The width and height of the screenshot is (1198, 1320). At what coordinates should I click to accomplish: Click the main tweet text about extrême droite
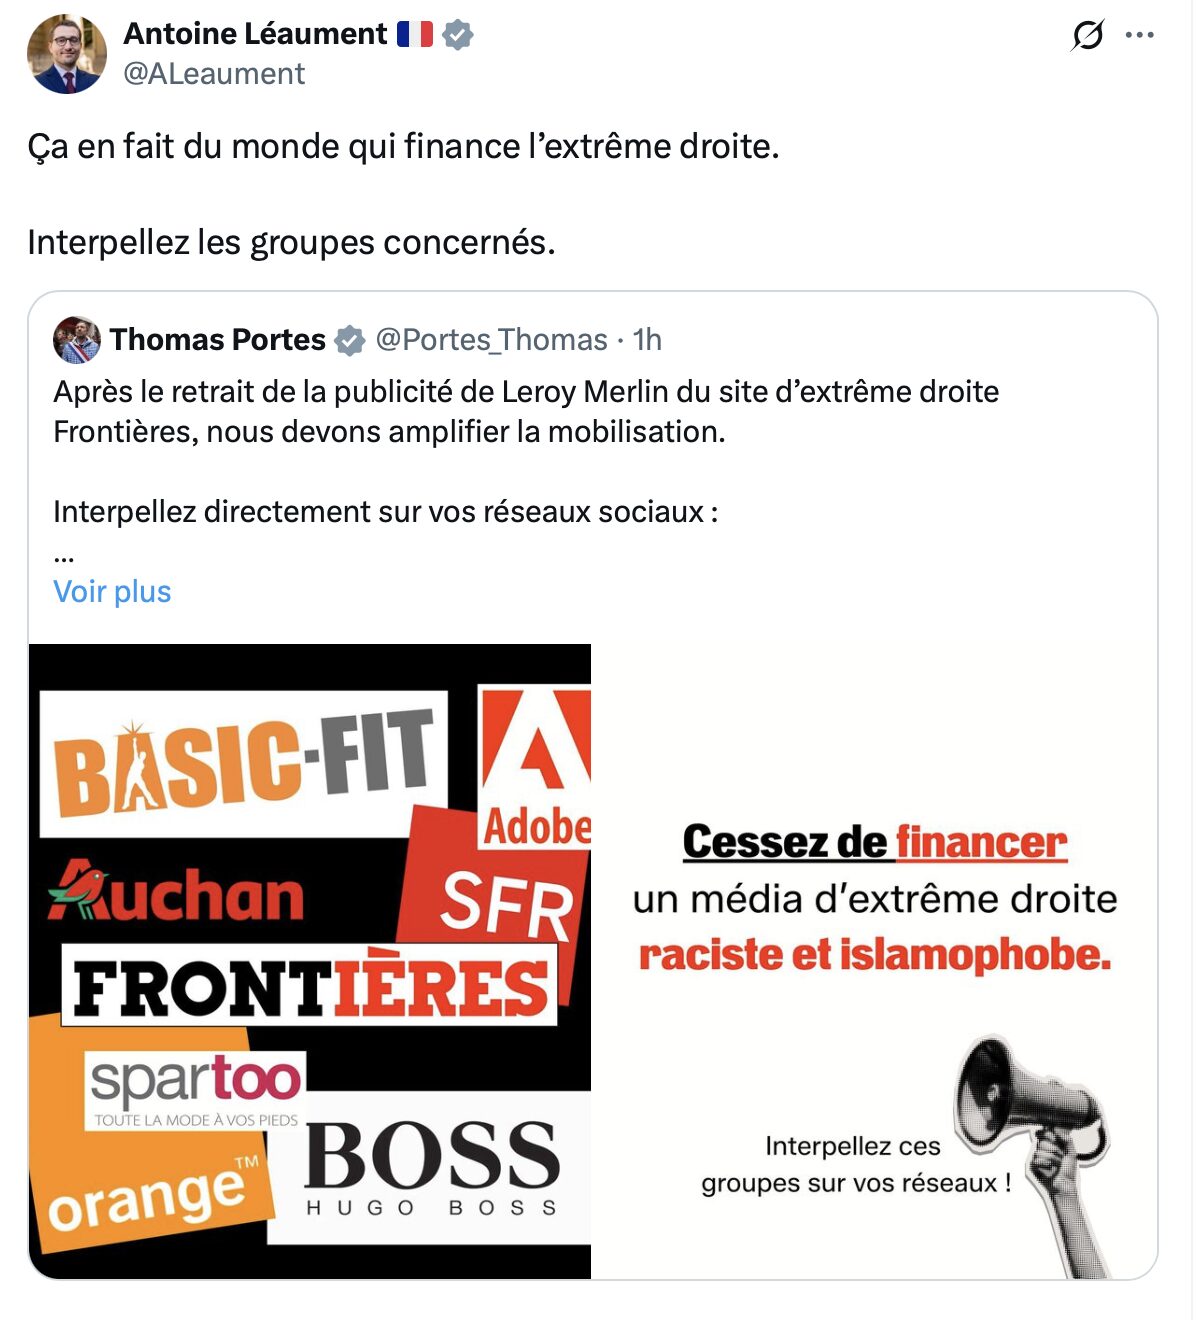pos(403,147)
